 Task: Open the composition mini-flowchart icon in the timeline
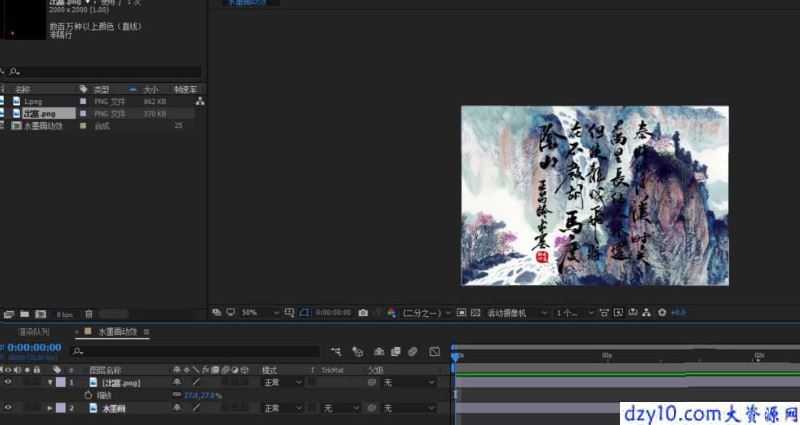pos(336,352)
